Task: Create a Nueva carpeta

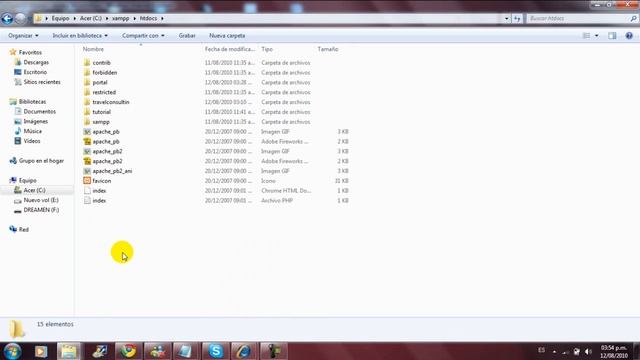Action: point(227,36)
